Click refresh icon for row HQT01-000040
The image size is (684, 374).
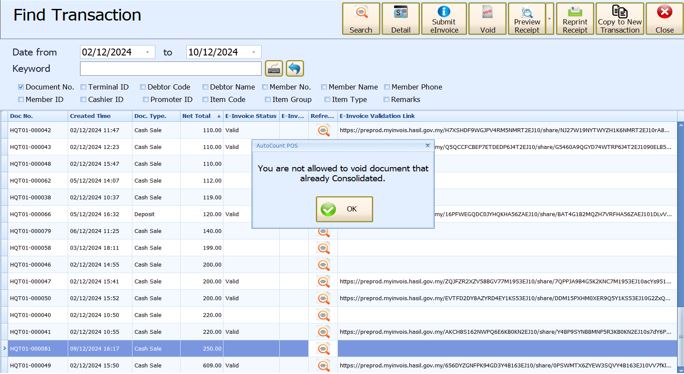(x=323, y=315)
